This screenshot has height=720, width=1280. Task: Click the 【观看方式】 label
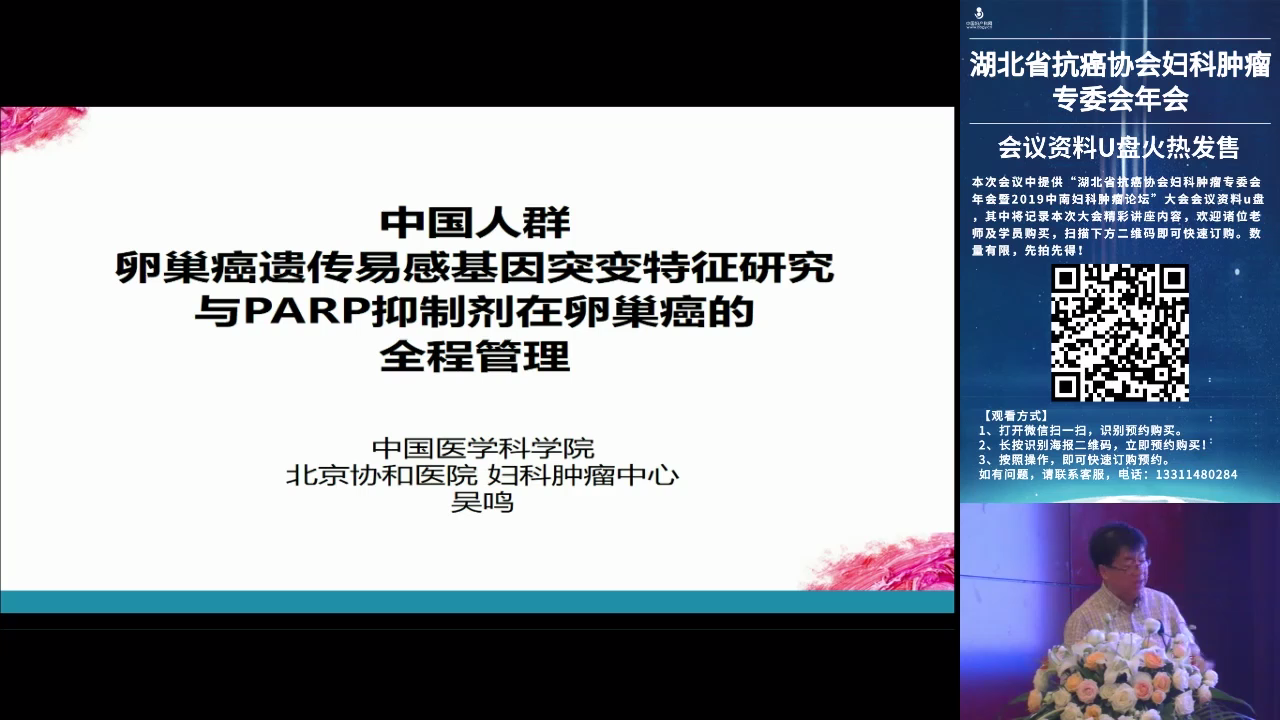point(1015,415)
